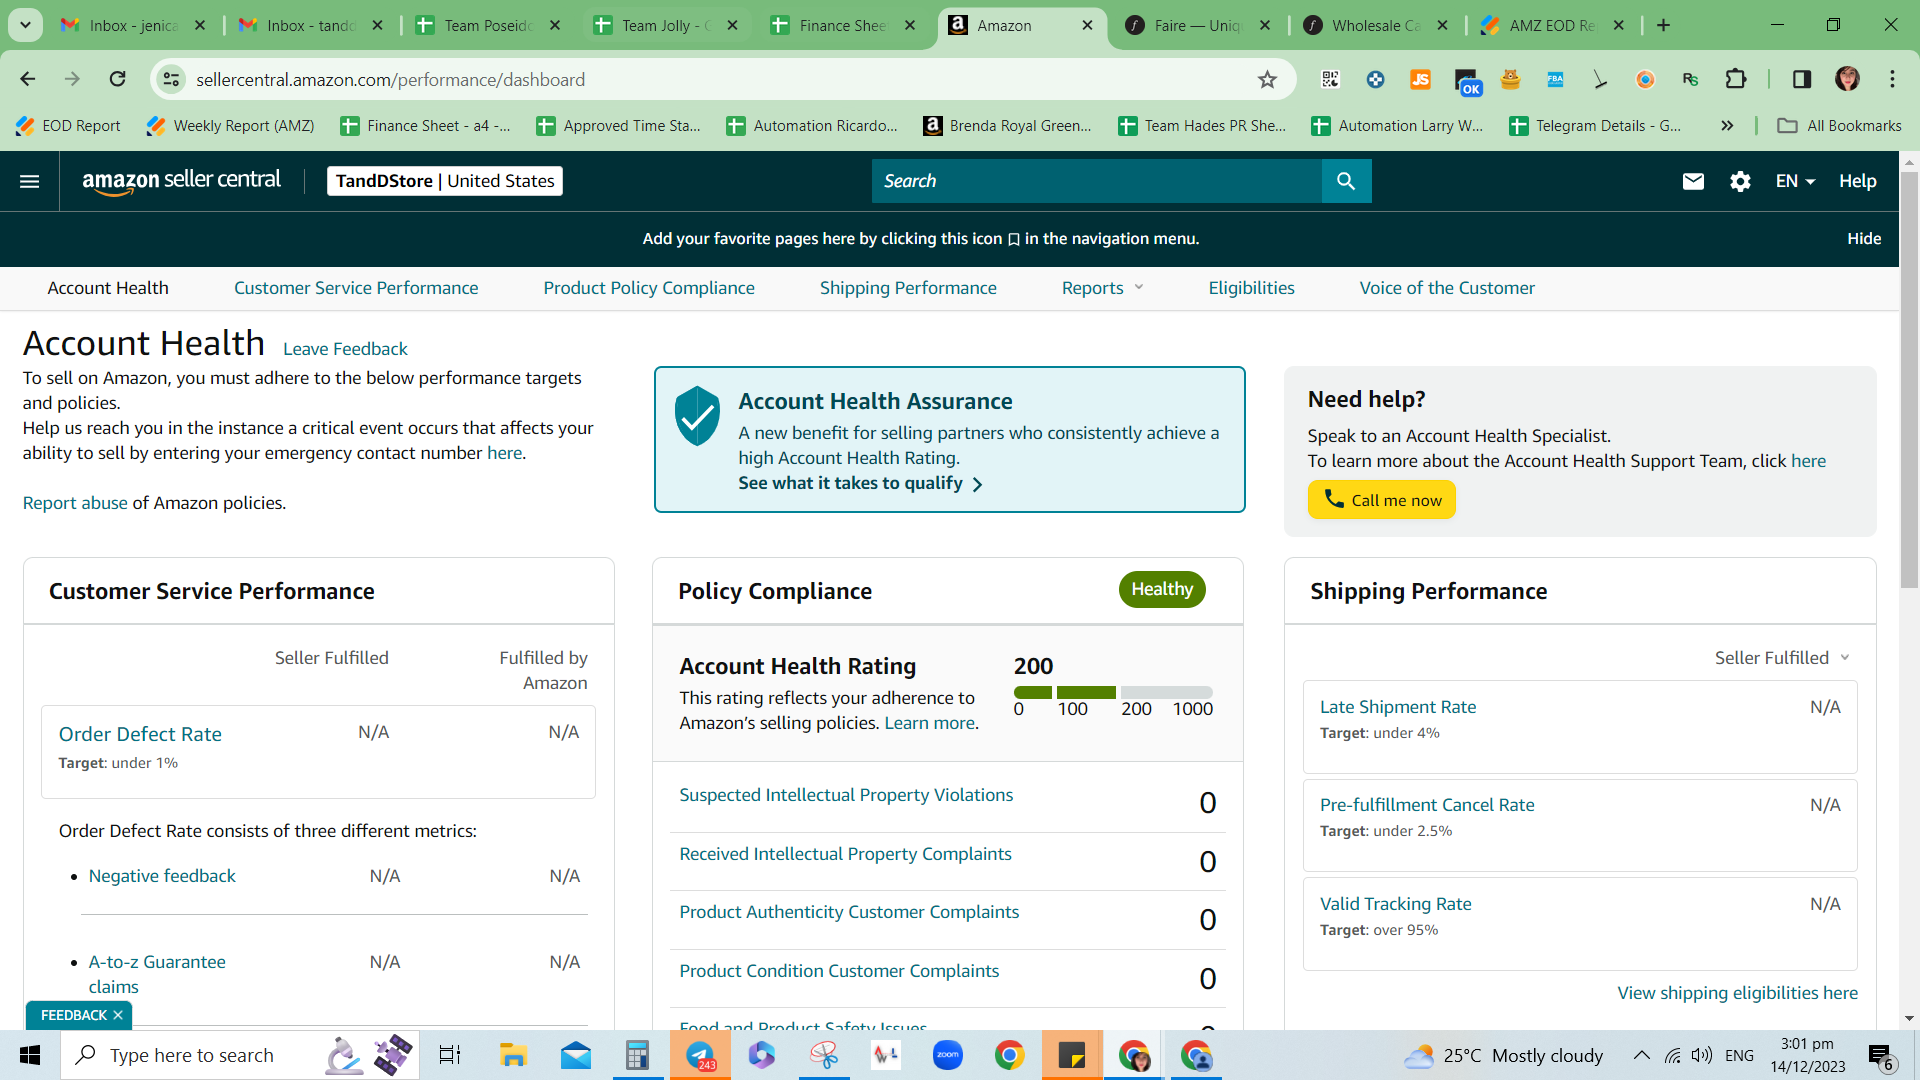Bookmark this page with the star icon
Viewport: 1920px width, 1080px height.
(1267, 80)
